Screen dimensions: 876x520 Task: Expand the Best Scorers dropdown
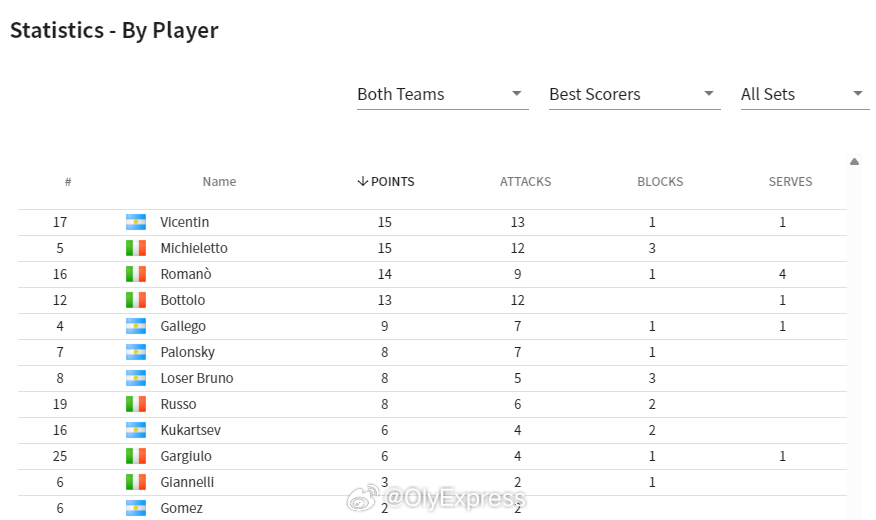click(x=634, y=94)
